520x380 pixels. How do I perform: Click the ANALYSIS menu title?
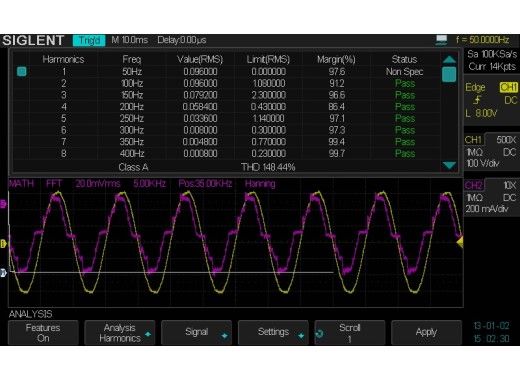pos(31,314)
